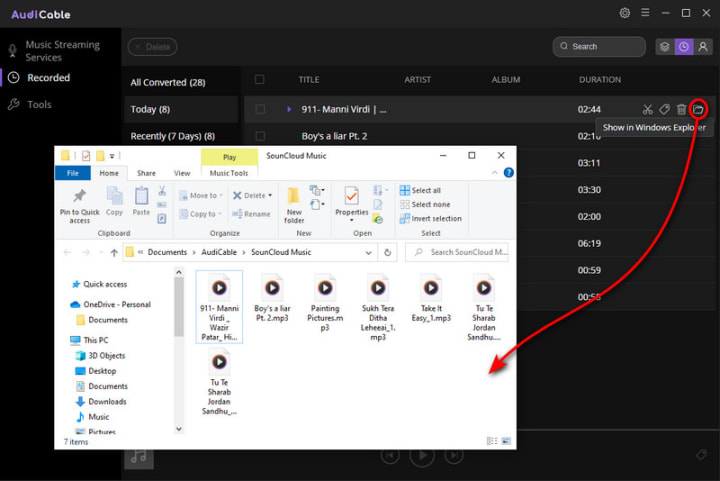The height and width of the screenshot is (481, 720).
Task: Click Select all in ribbon
Action: [x=420, y=190]
